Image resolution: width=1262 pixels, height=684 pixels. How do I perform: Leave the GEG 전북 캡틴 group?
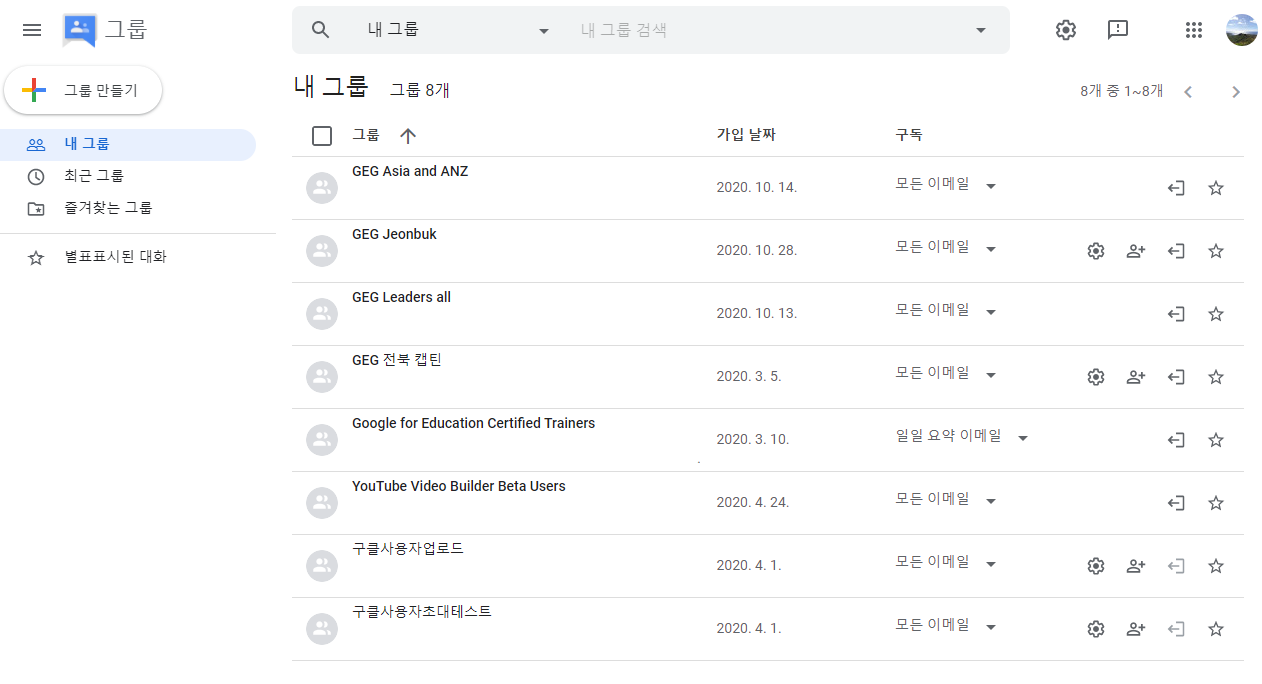click(x=1176, y=377)
